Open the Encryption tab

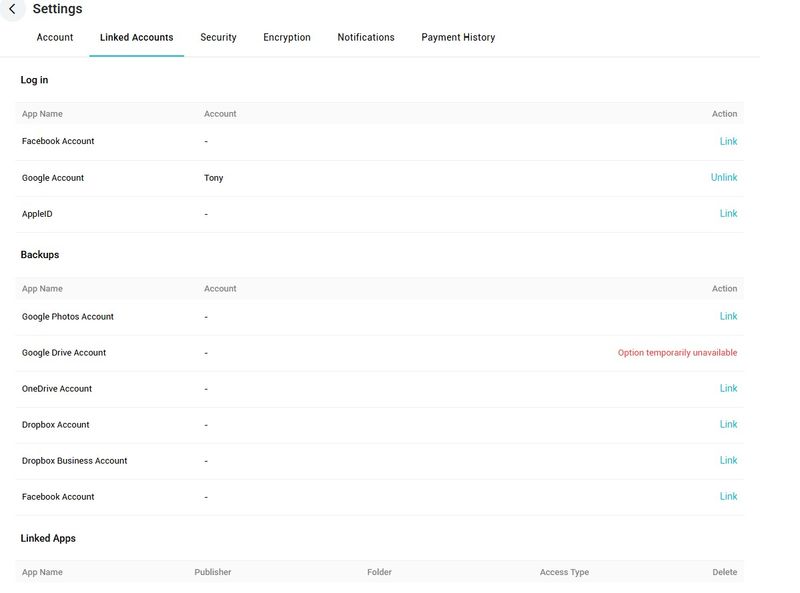point(287,38)
